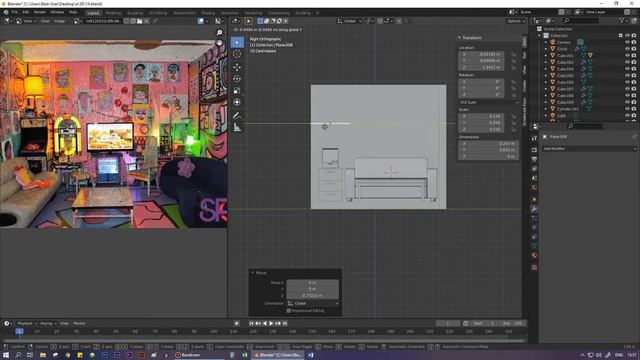Screen dimensions: 640x360
Task: Open Orientation Global dropdown in Move panel
Action: 313,303
